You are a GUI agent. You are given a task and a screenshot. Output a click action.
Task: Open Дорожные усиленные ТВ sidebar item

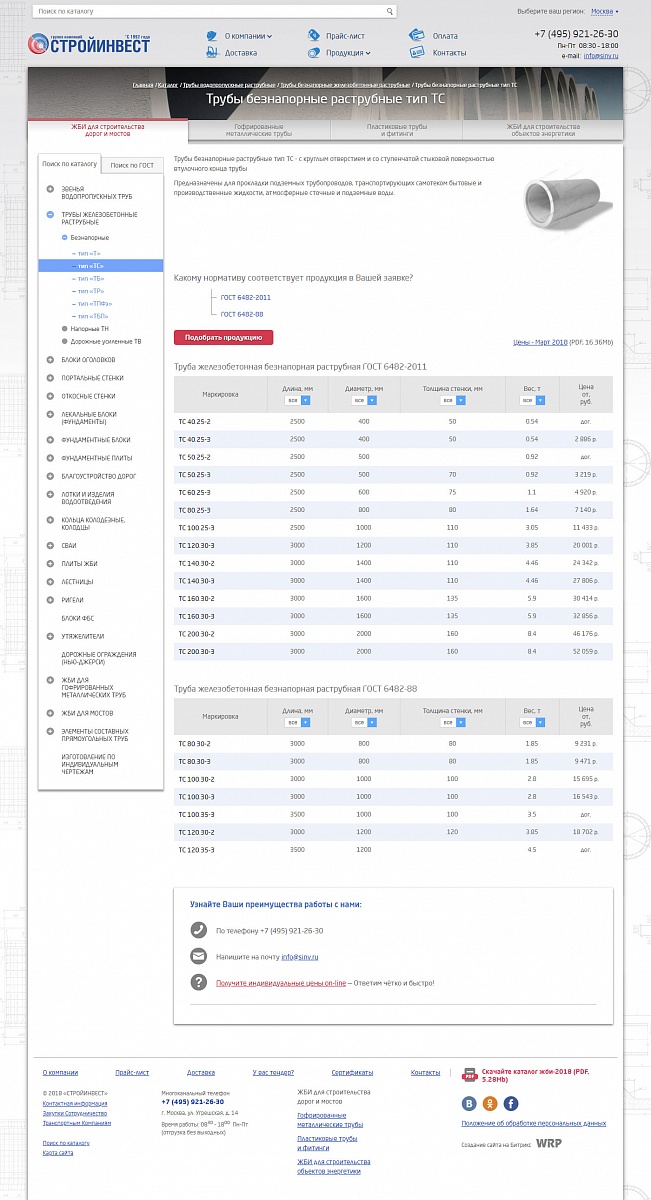(x=106, y=341)
